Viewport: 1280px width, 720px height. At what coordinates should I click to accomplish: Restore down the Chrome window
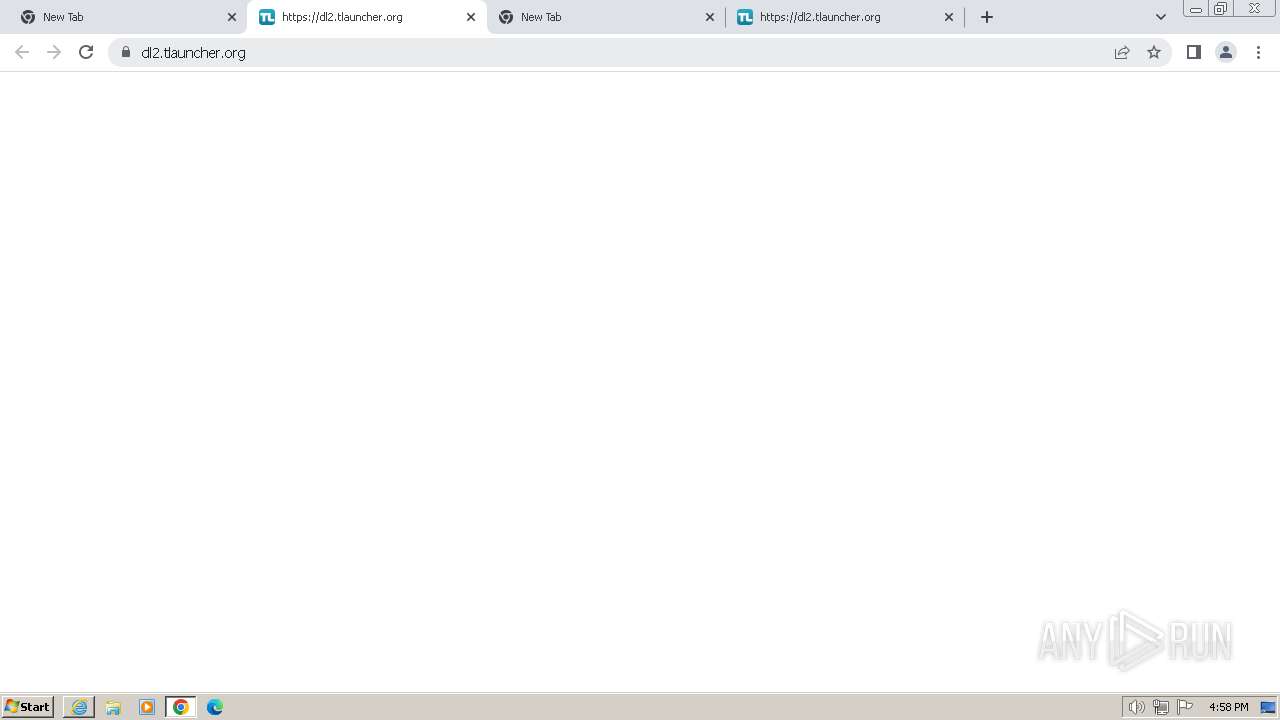[x=1221, y=9]
